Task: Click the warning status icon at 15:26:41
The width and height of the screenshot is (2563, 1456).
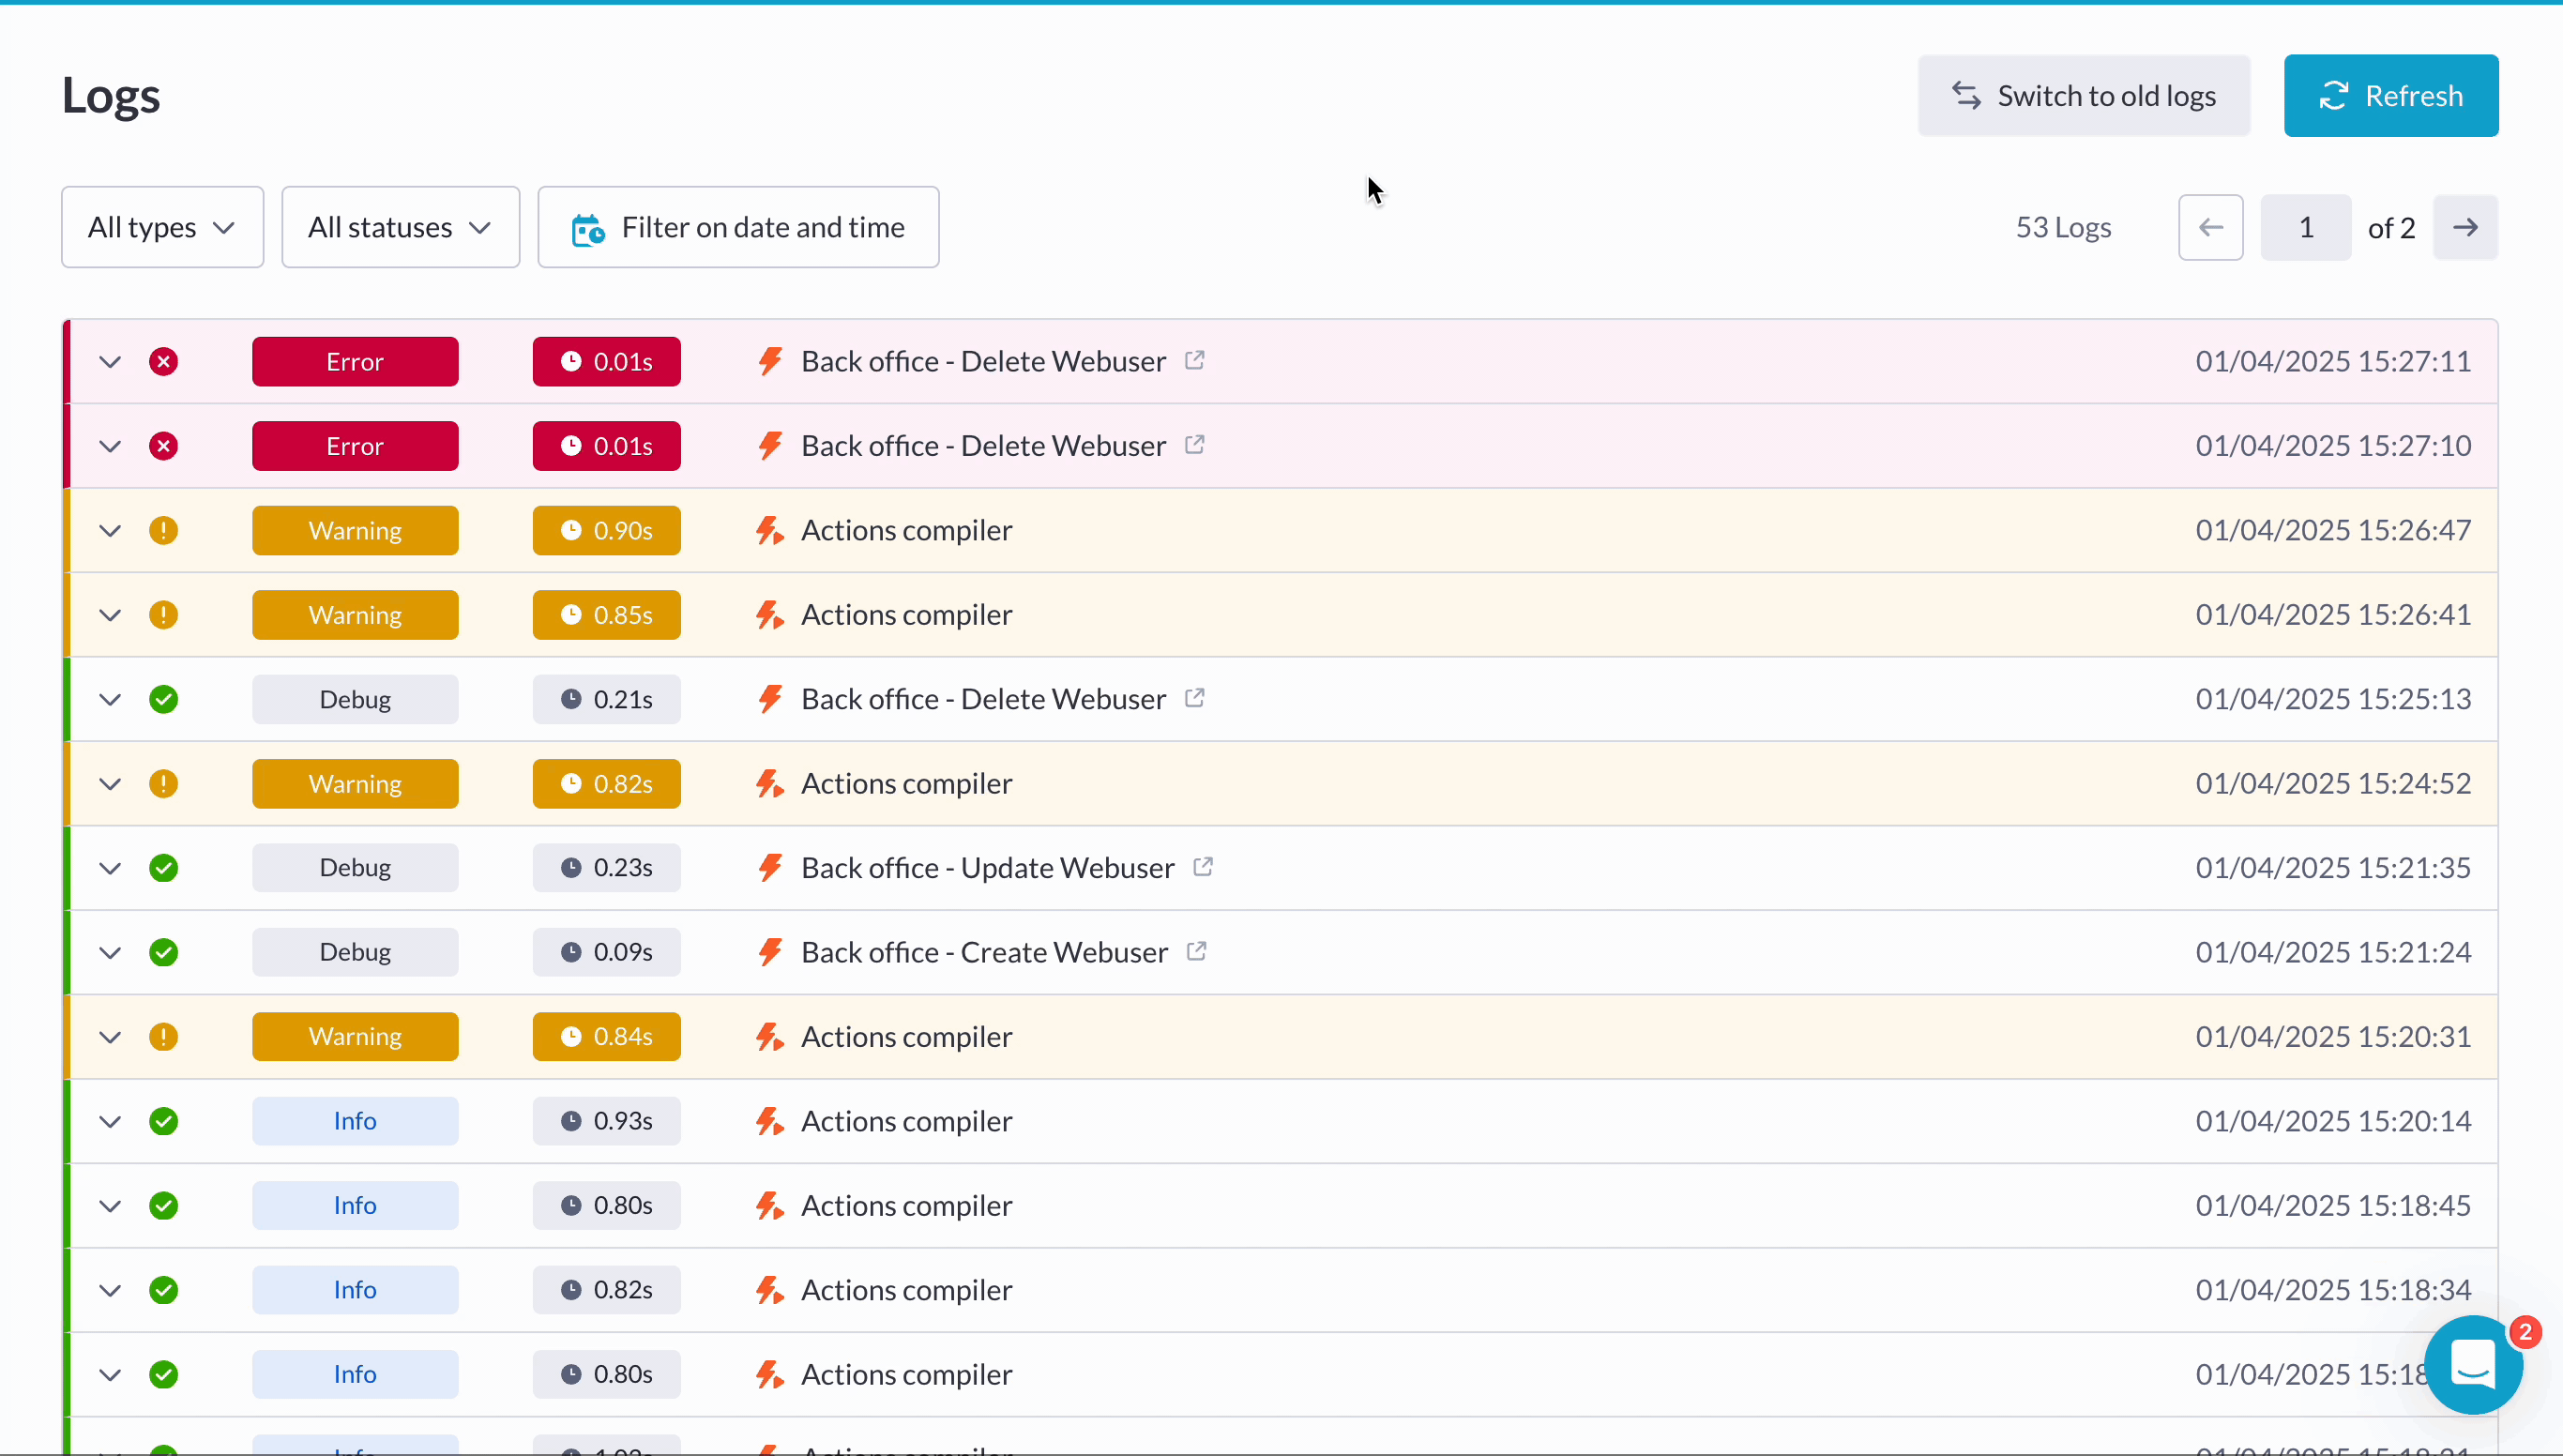Action: coord(164,615)
